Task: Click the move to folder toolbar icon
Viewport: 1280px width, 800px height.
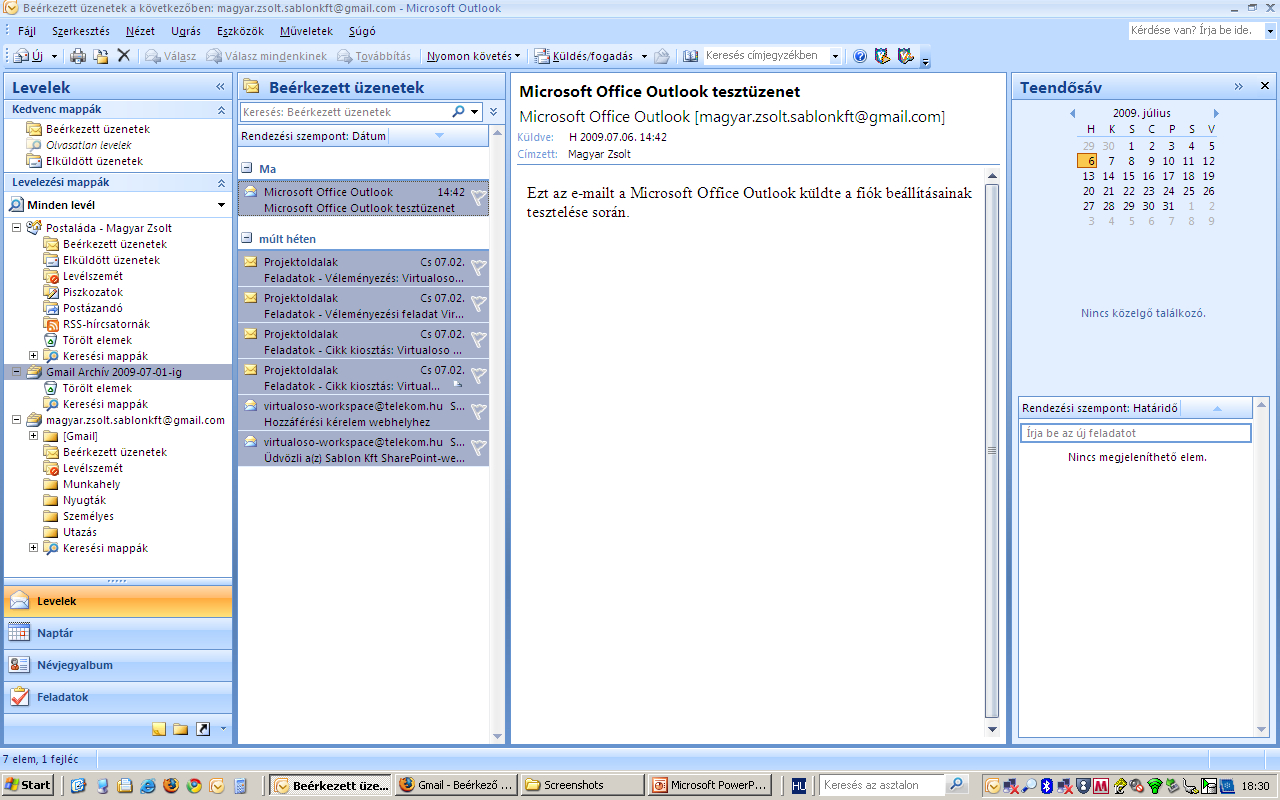Action: pos(101,56)
